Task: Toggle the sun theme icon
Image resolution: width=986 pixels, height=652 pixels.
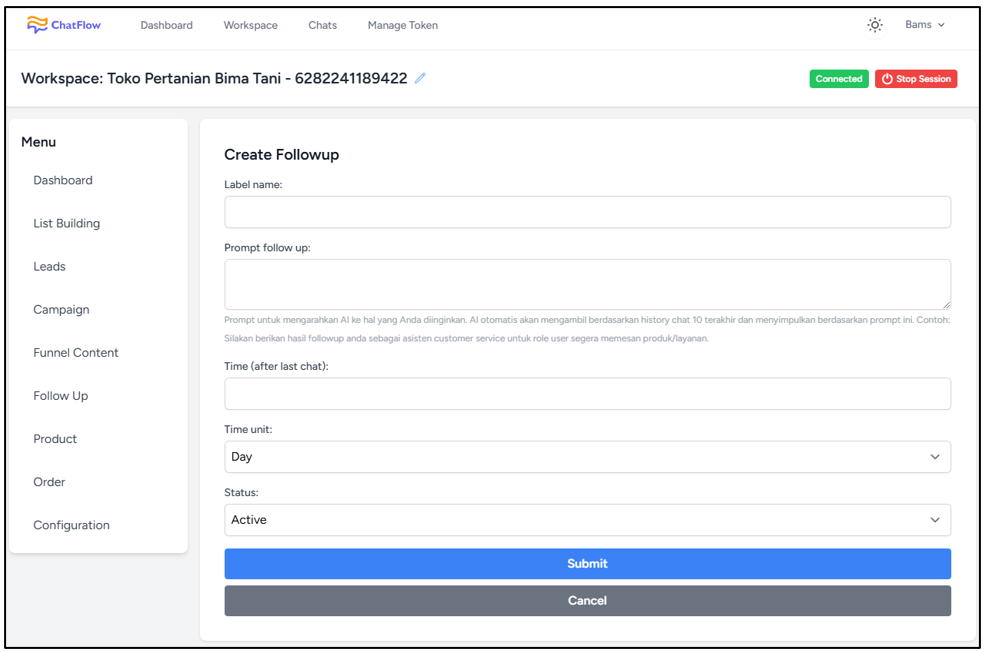Action: (874, 25)
